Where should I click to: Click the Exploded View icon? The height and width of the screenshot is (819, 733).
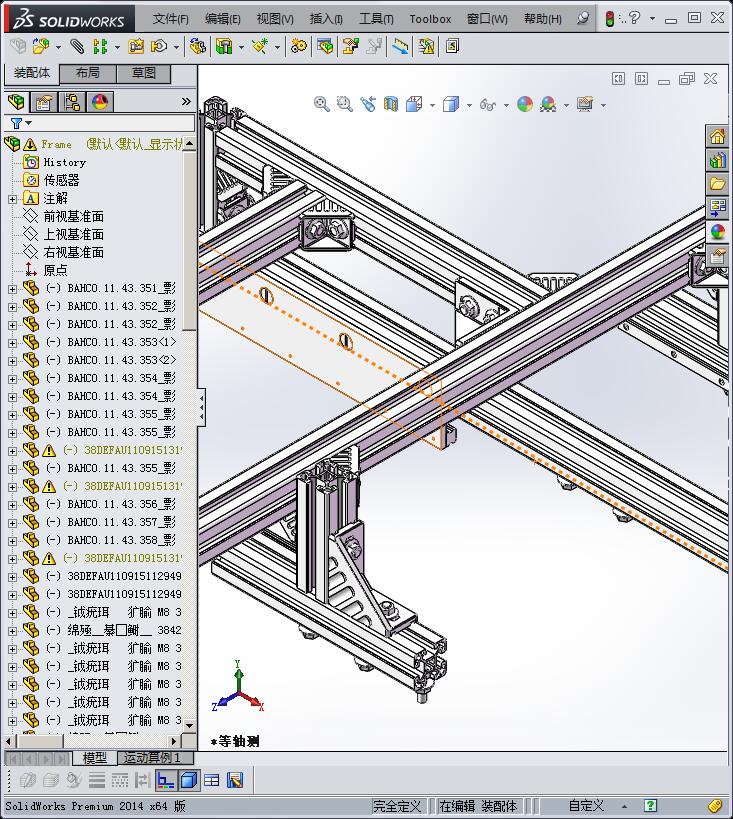point(351,46)
